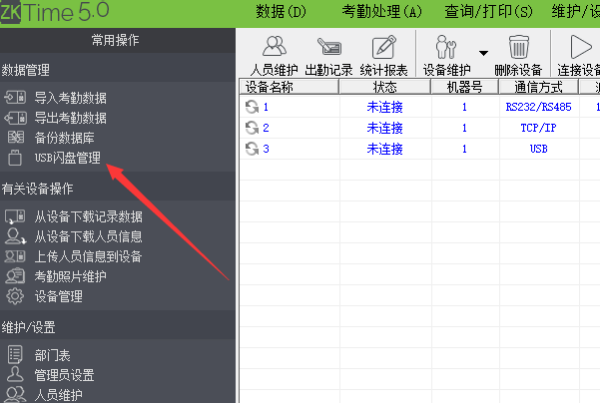Click the 导出考勤数据 sidebar icon

(15, 118)
